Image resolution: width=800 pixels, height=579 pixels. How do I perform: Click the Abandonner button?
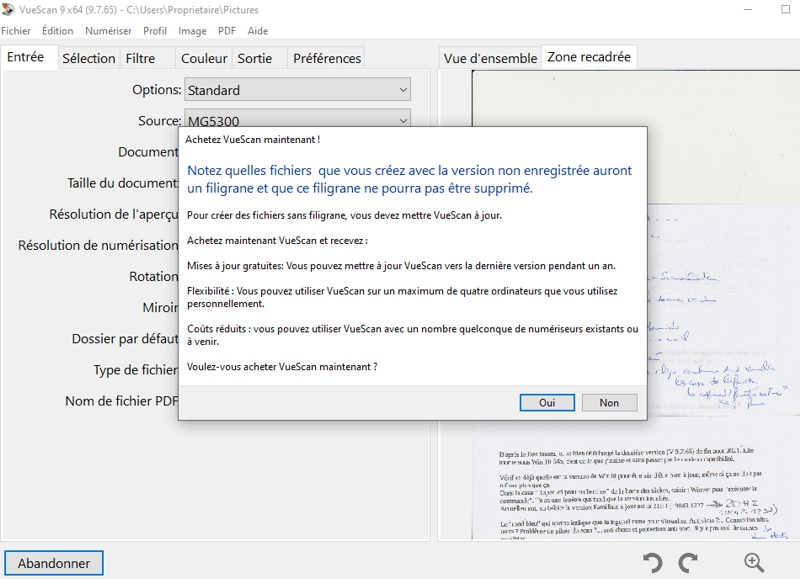[x=54, y=563]
